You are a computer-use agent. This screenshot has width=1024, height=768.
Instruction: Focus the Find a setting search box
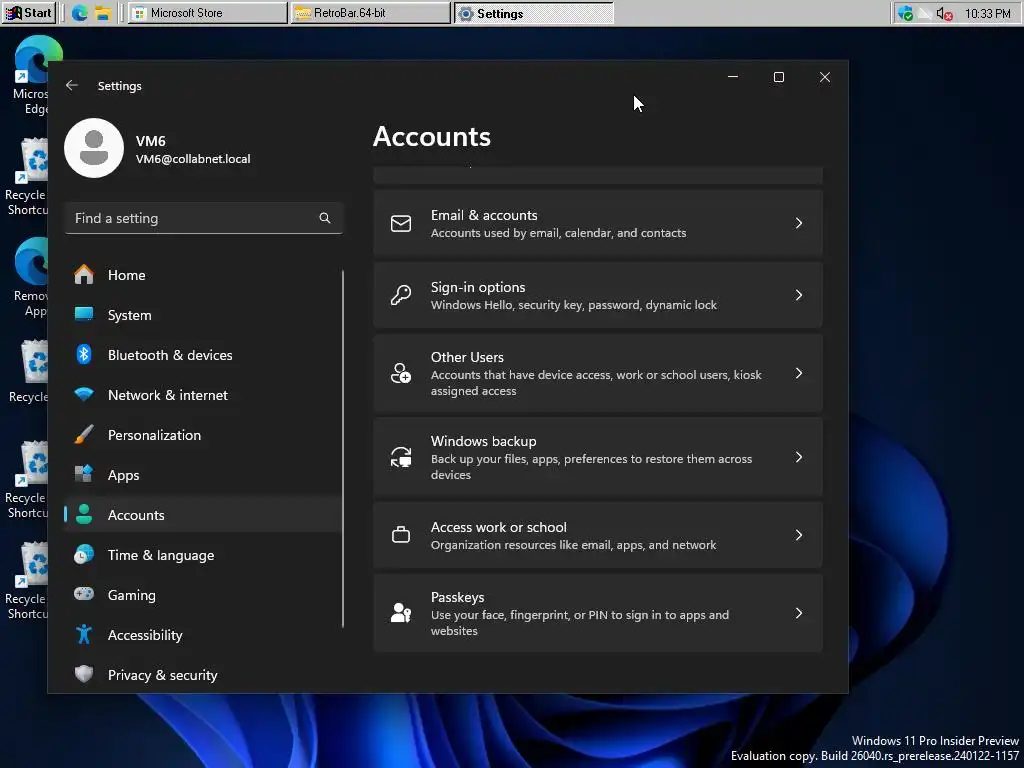204,218
